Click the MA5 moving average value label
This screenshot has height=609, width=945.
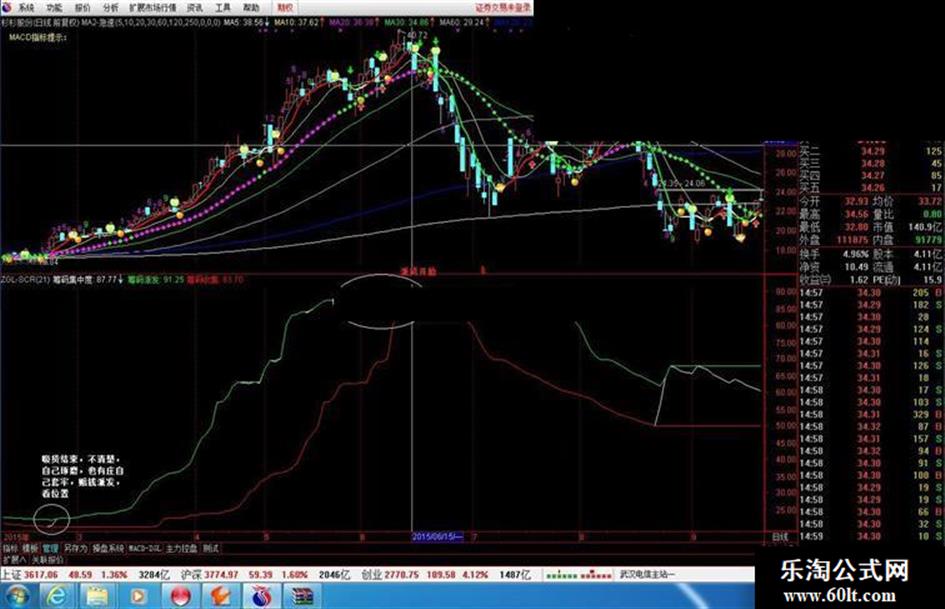tap(243, 22)
